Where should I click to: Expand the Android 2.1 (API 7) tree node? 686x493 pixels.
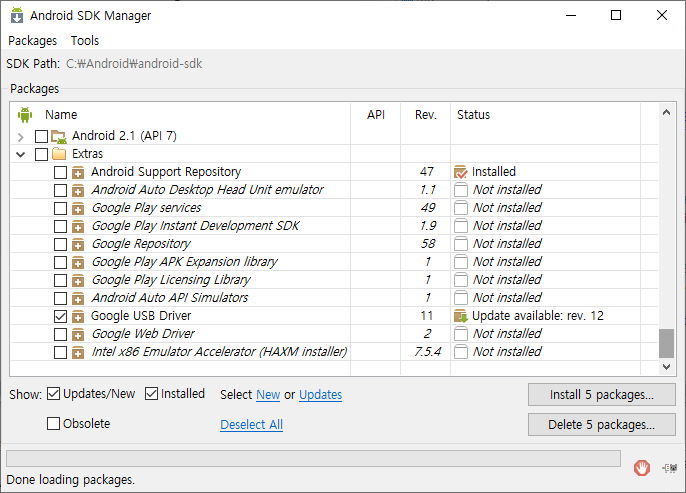21,137
